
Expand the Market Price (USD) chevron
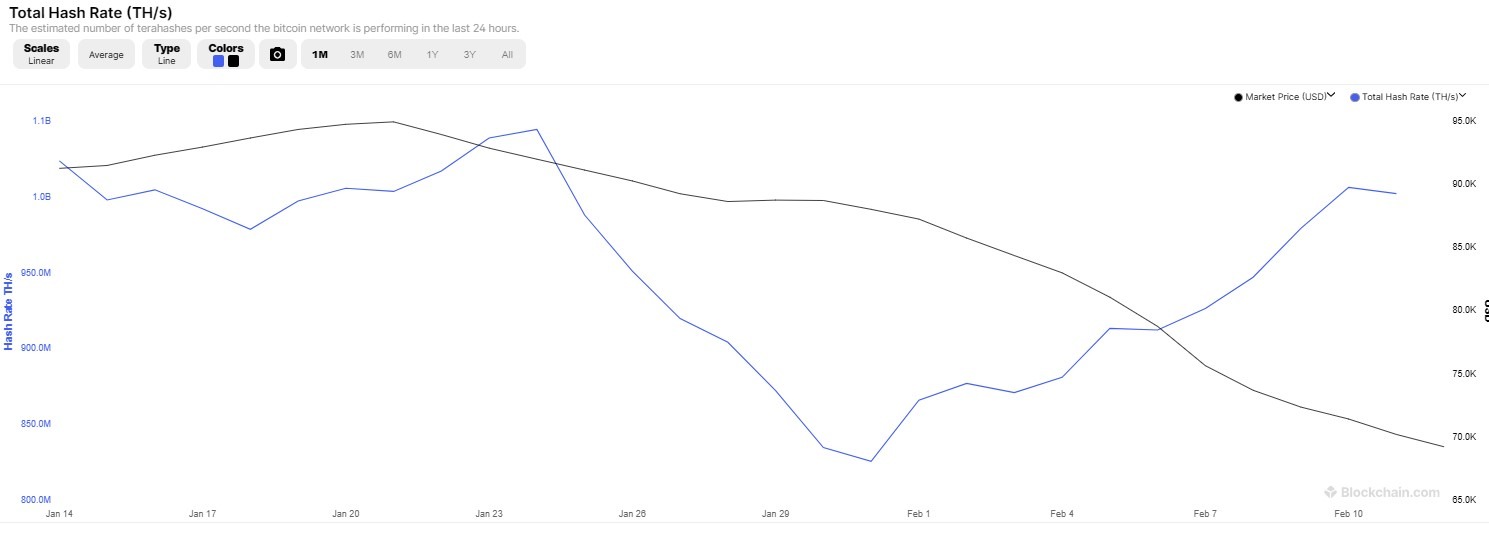(x=1331, y=96)
